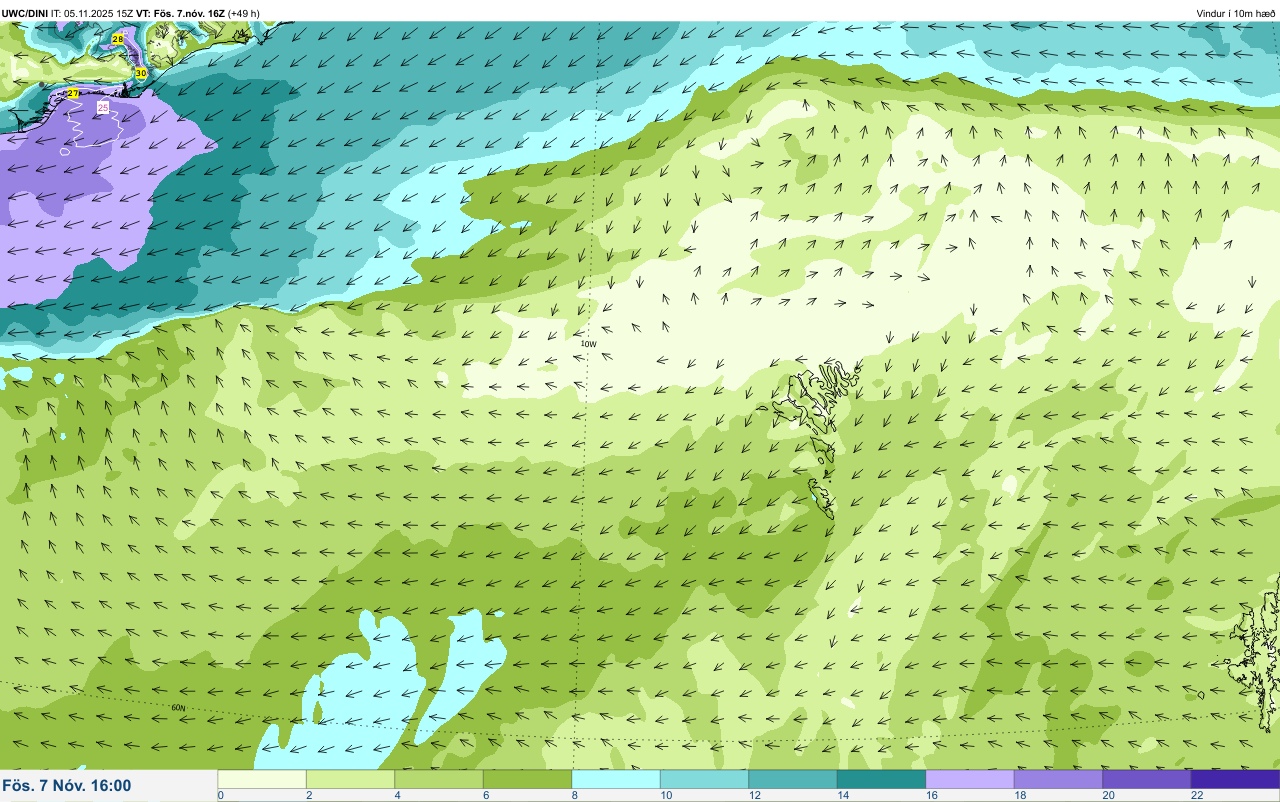Click the yellow 27 wind gust marker

(73, 93)
